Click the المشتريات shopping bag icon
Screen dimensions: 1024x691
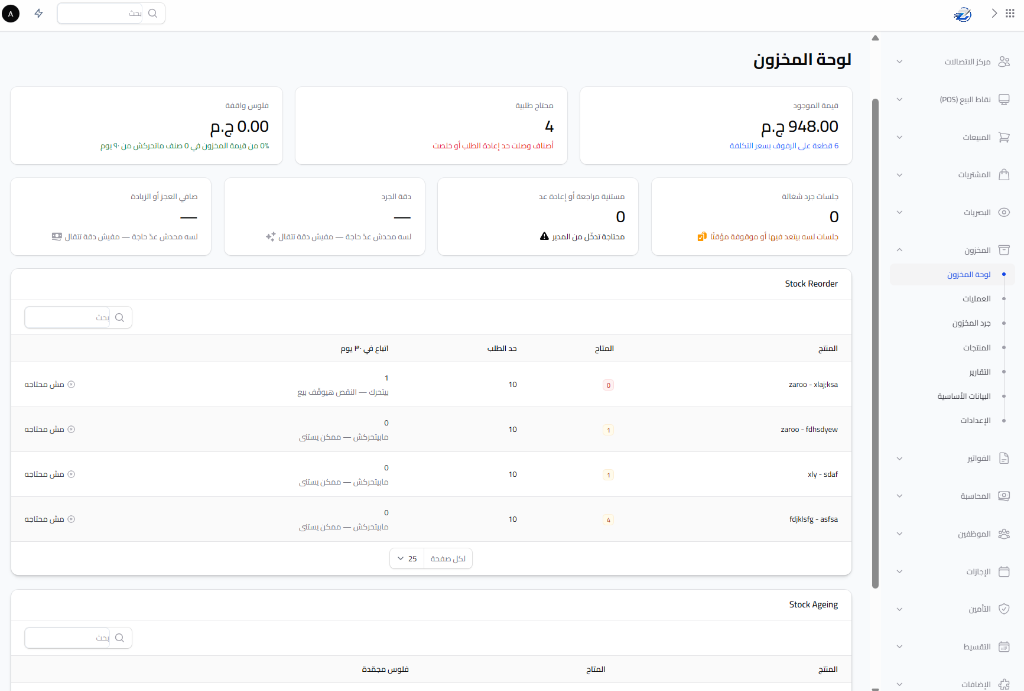pyautogui.click(x=1004, y=174)
